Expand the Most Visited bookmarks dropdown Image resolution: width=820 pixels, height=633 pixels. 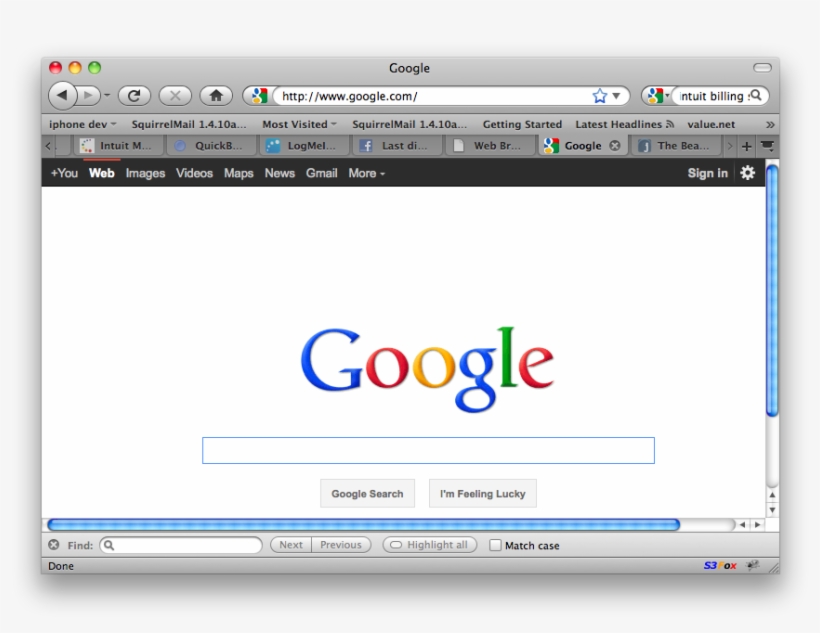(299, 124)
